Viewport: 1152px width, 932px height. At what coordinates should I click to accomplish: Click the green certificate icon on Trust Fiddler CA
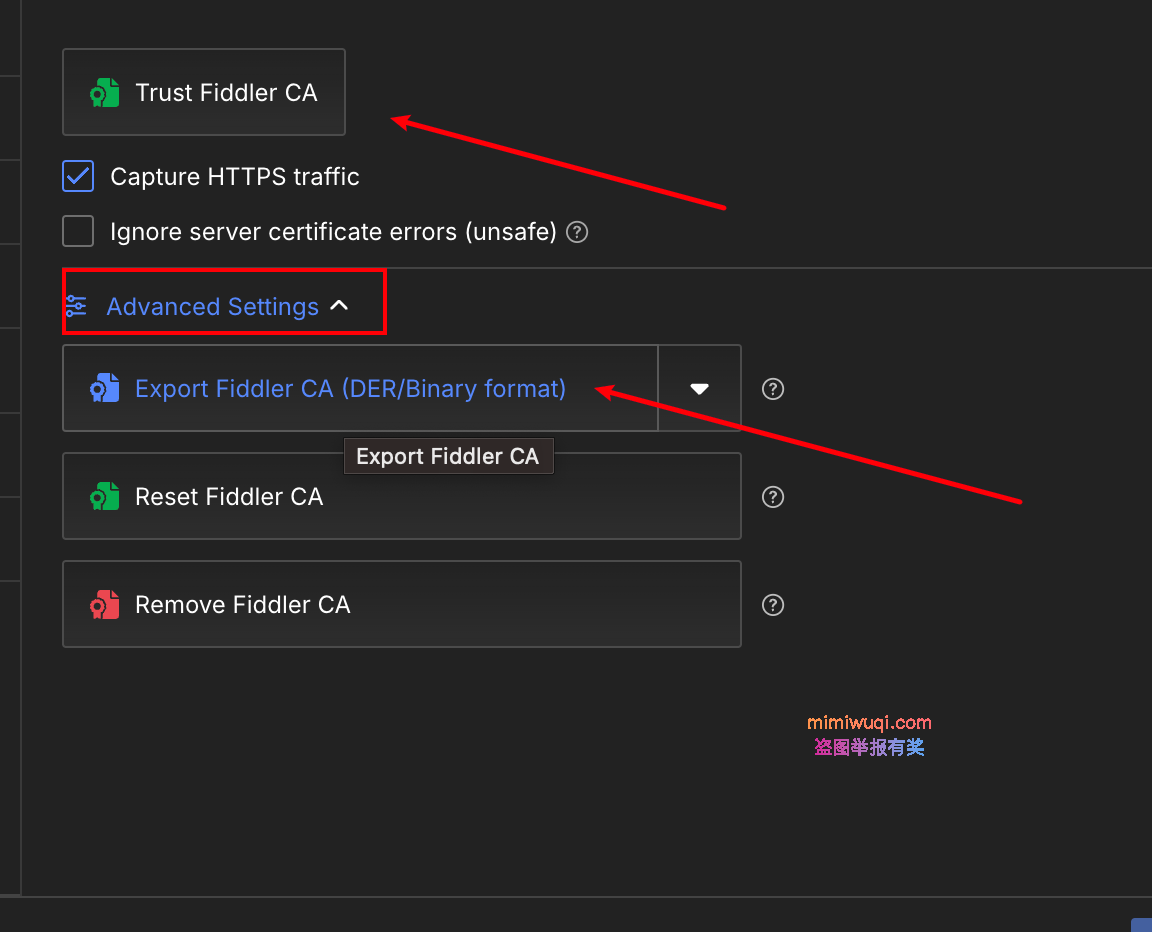pos(104,93)
